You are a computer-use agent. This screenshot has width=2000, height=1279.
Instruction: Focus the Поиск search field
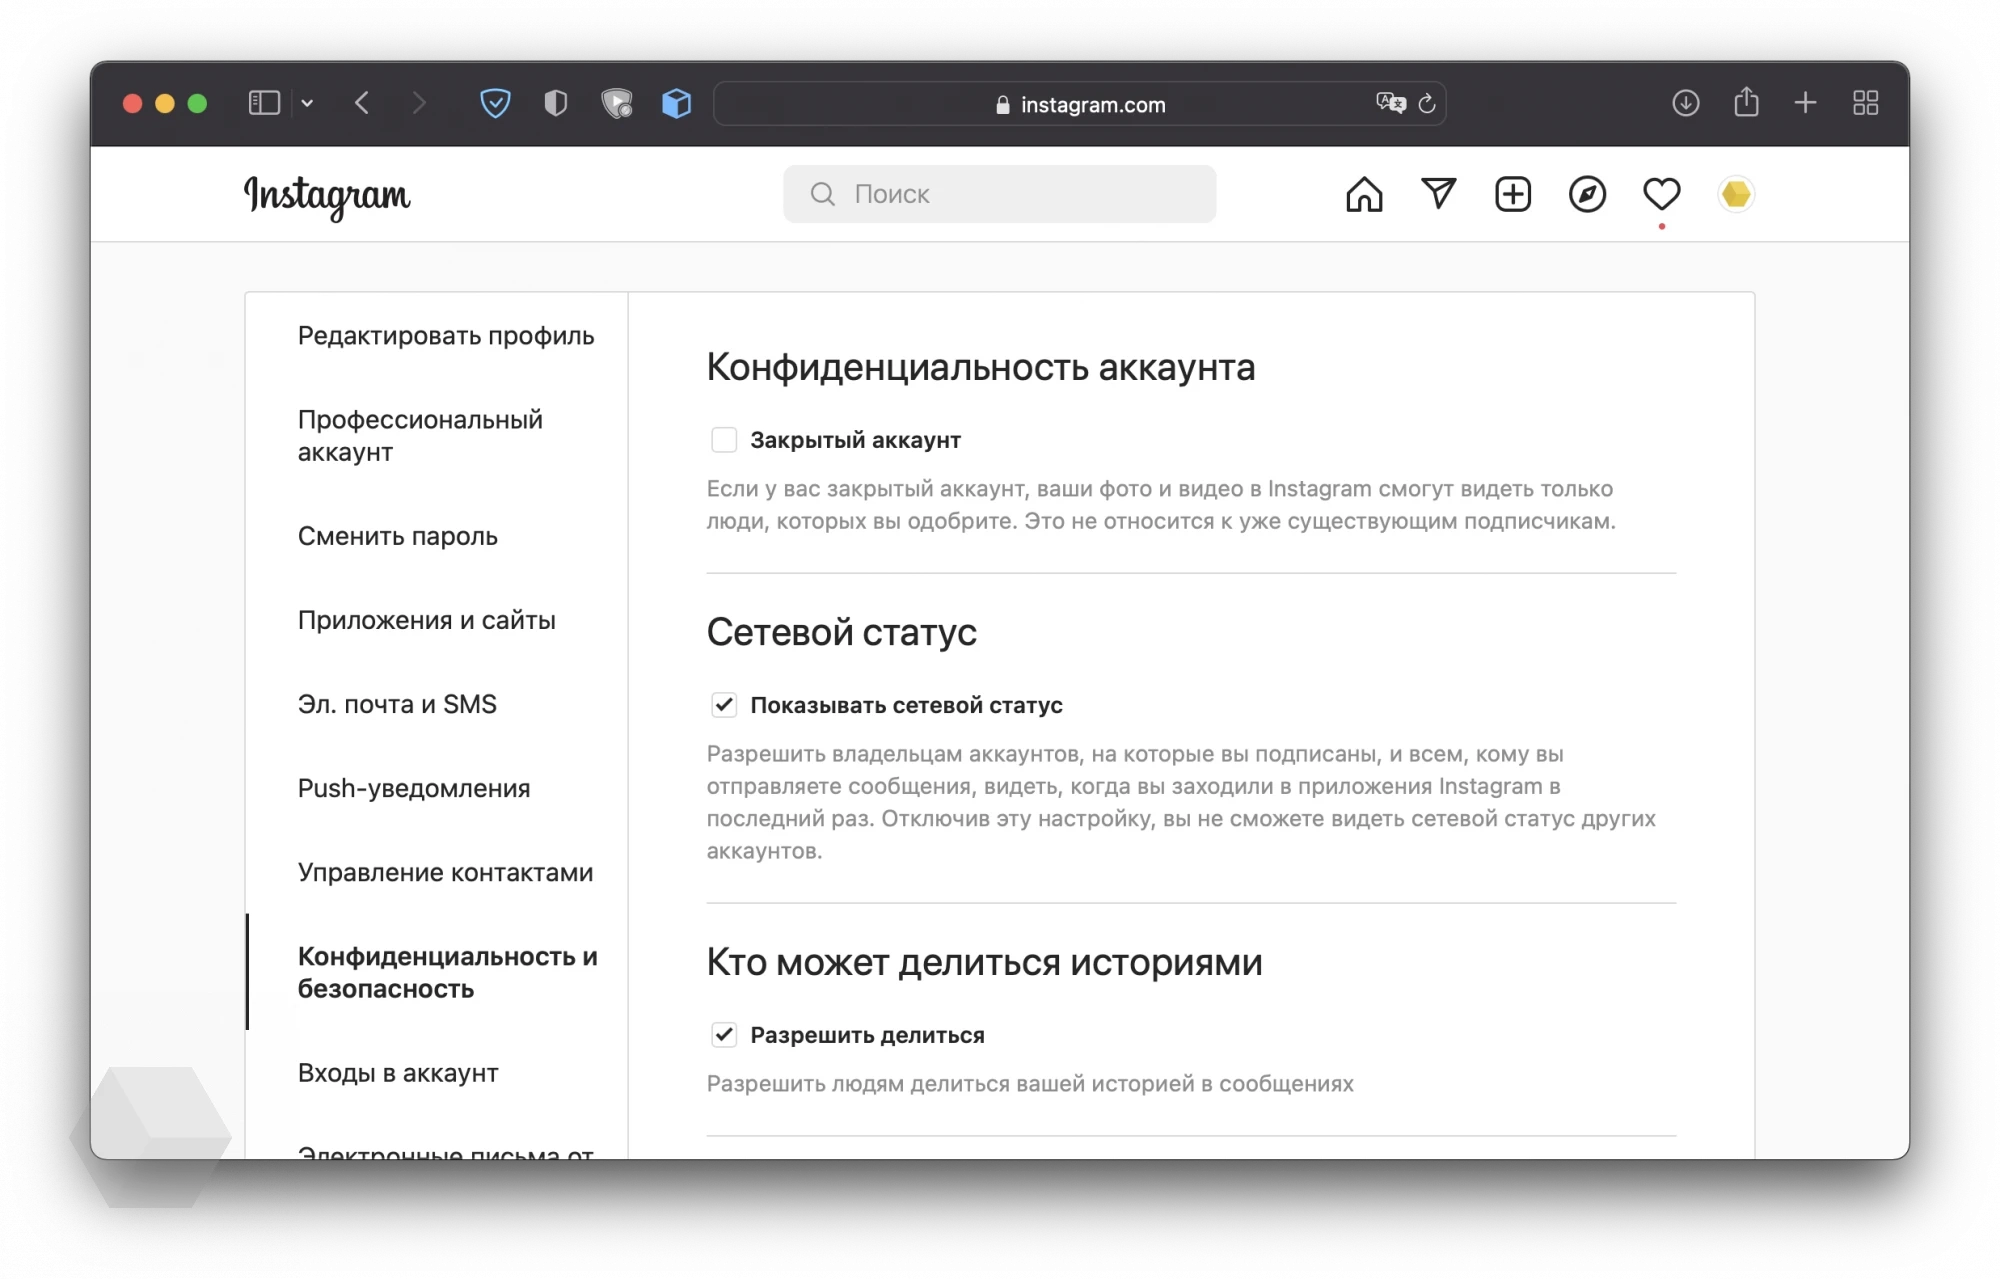pos(999,194)
